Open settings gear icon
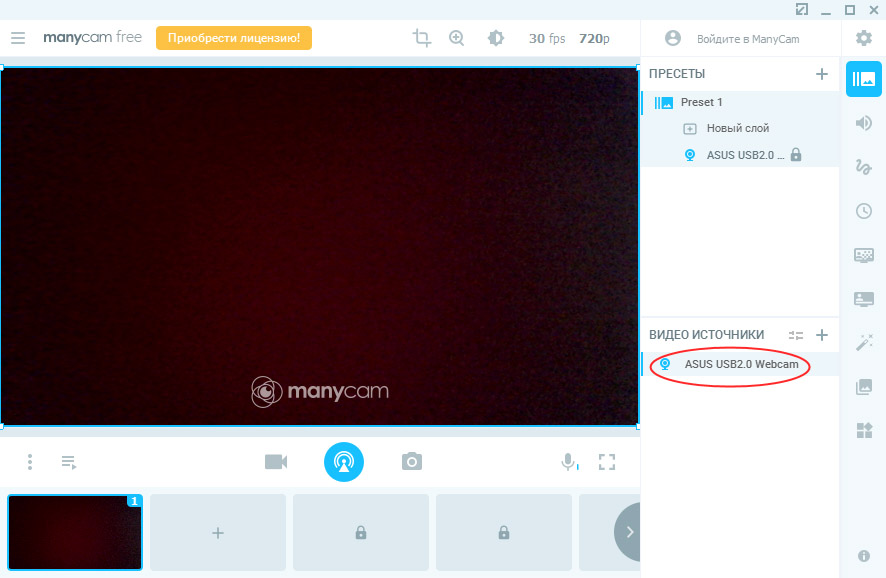The height and width of the screenshot is (578, 886). point(863,38)
